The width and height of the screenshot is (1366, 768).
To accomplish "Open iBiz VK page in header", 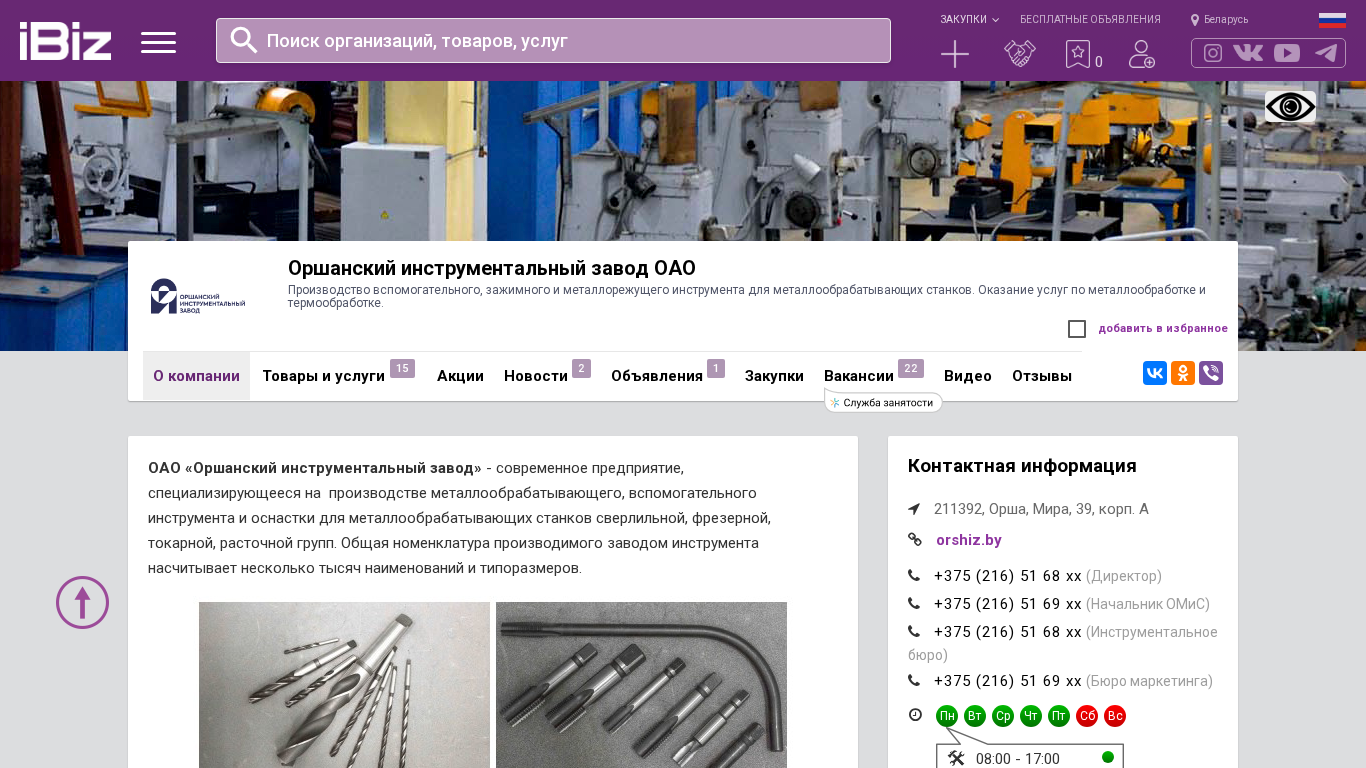I will point(1248,53).
